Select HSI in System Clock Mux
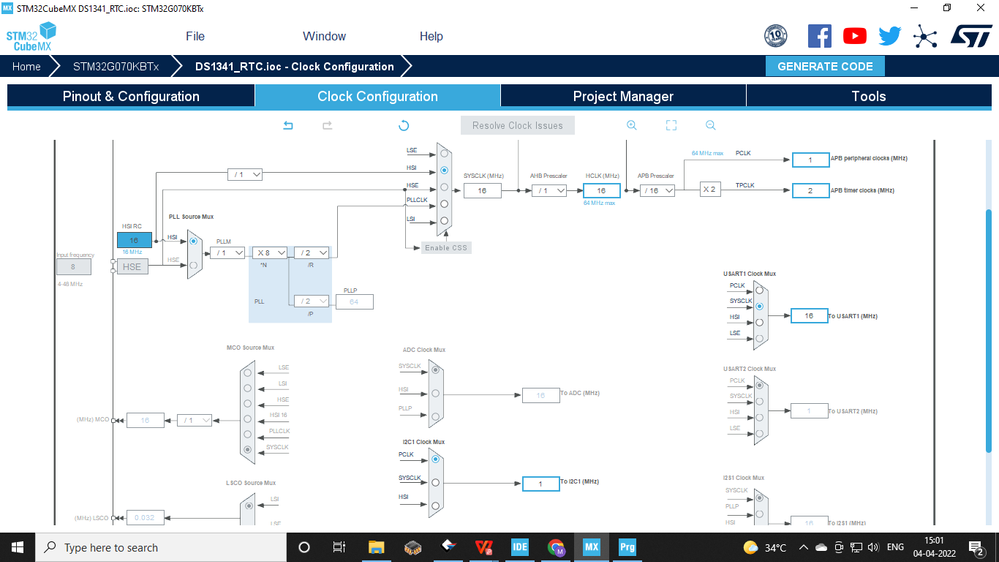Screen dimensions: 999x562 (444, 170)
